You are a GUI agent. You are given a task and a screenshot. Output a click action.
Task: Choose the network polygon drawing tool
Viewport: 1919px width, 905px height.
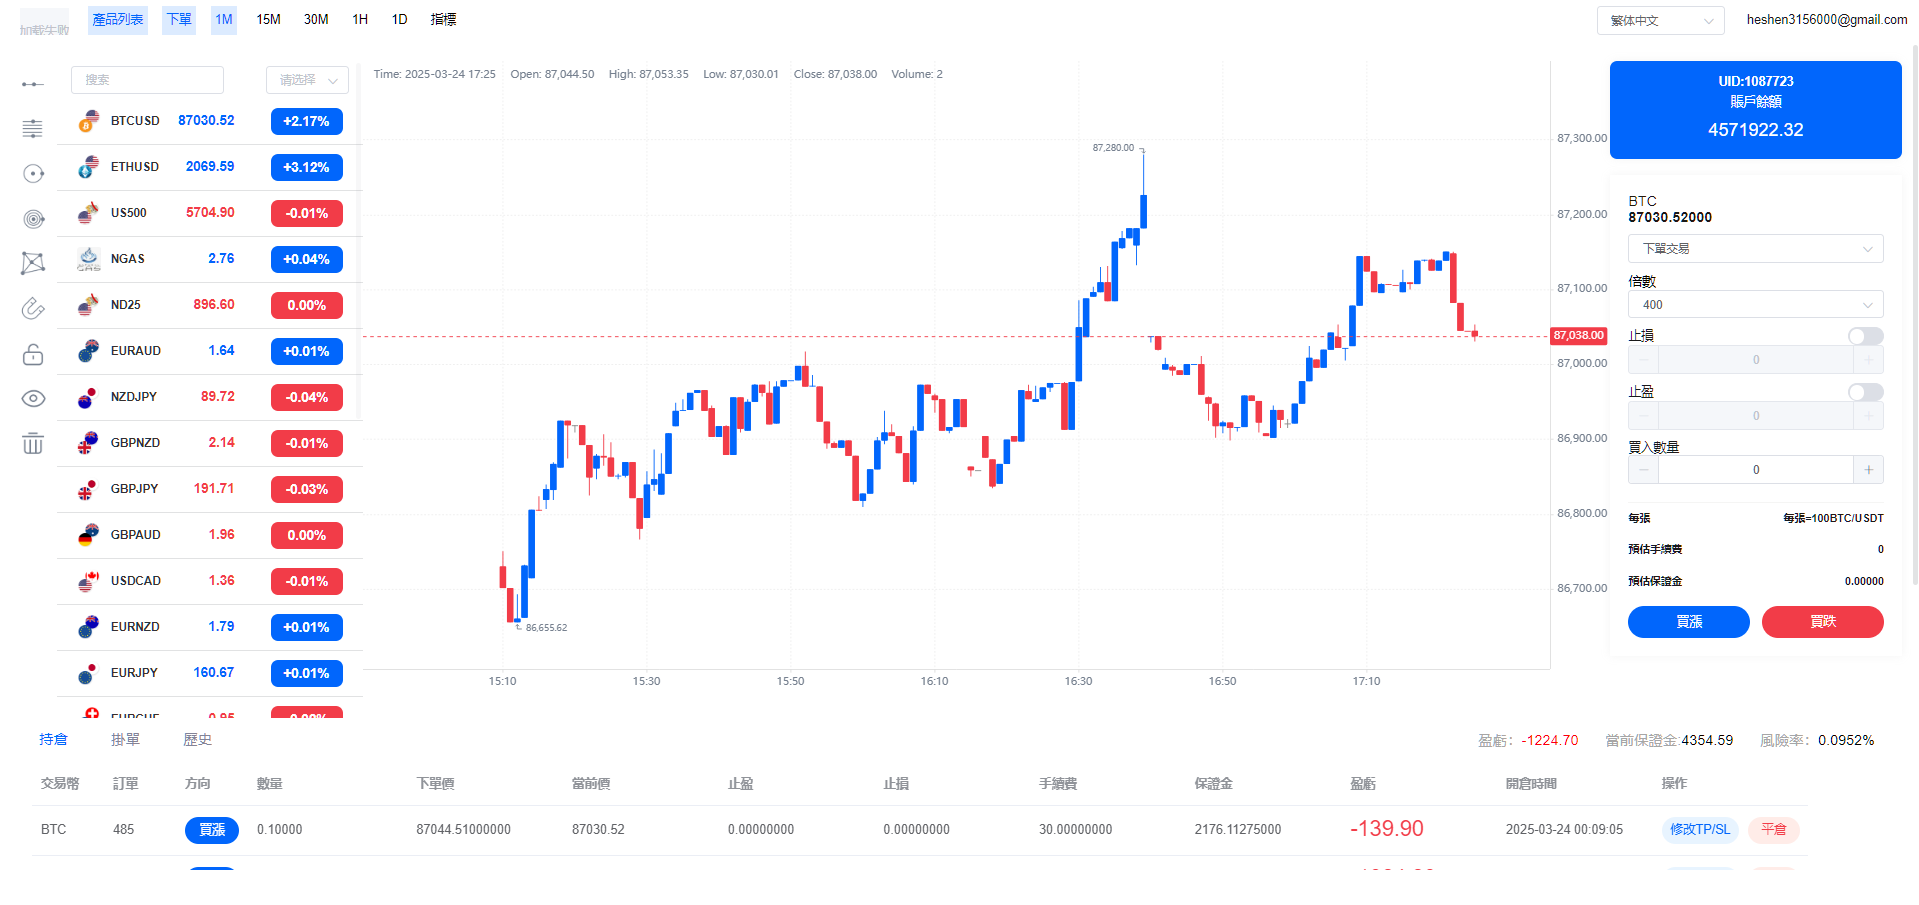[x=33, y=263]
